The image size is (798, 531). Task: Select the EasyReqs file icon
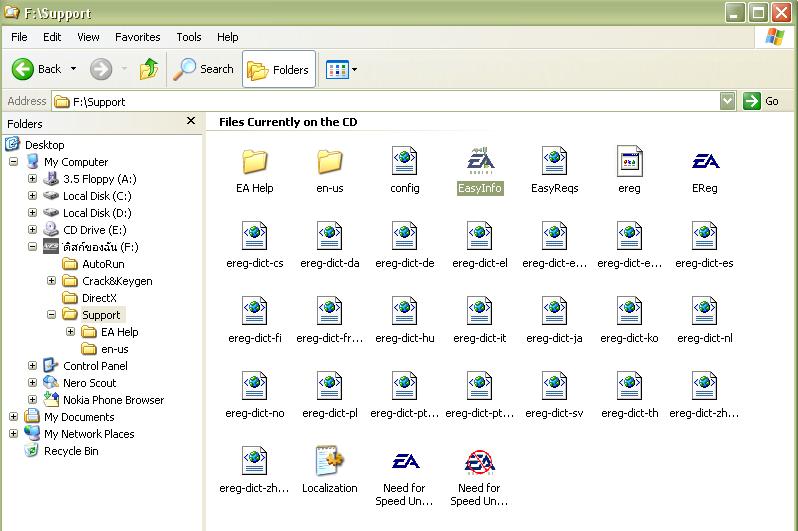point(554,161)
